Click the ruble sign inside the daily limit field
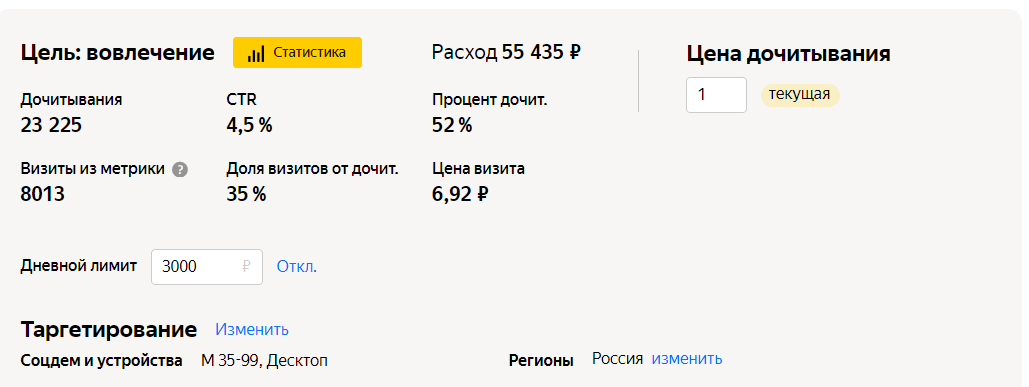Screen dimensions: 1029x387 [246, 267]
